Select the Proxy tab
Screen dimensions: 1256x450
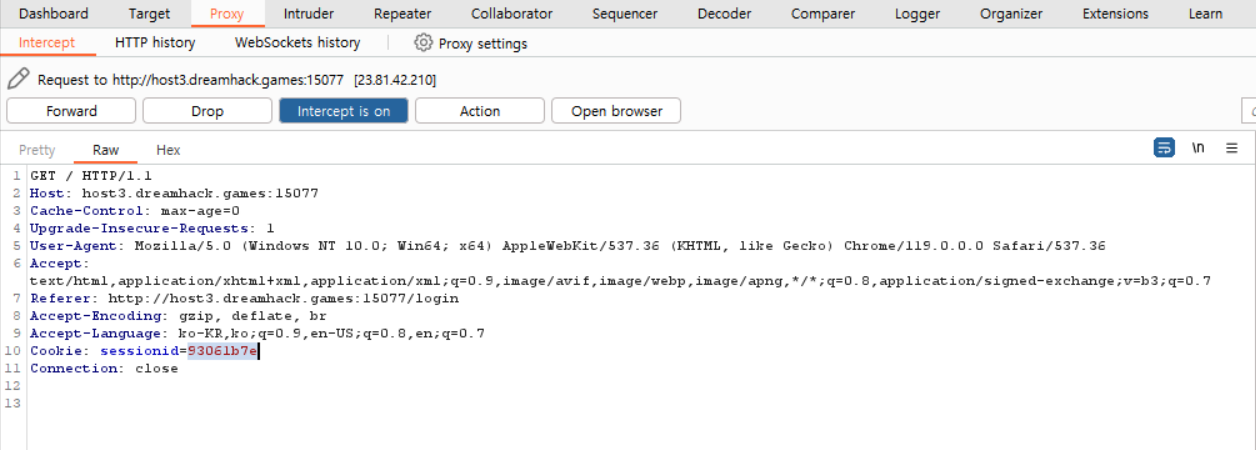pyautogui.click(x=227, y=14)
